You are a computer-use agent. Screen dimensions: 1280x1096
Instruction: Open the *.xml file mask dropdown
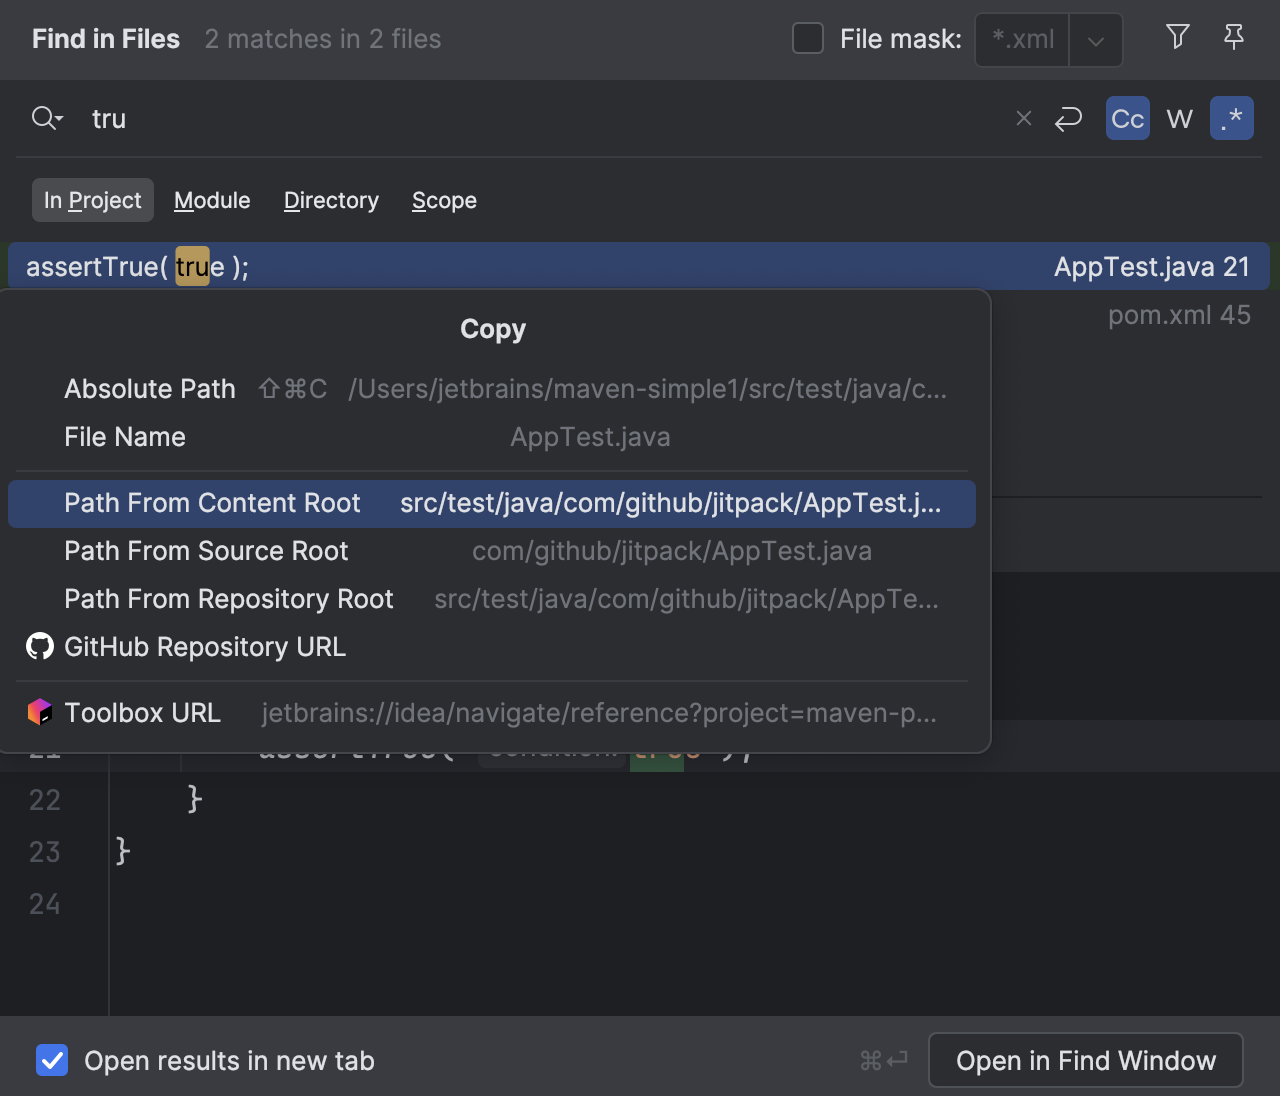pyautogui.click(x=1095, y=40)
